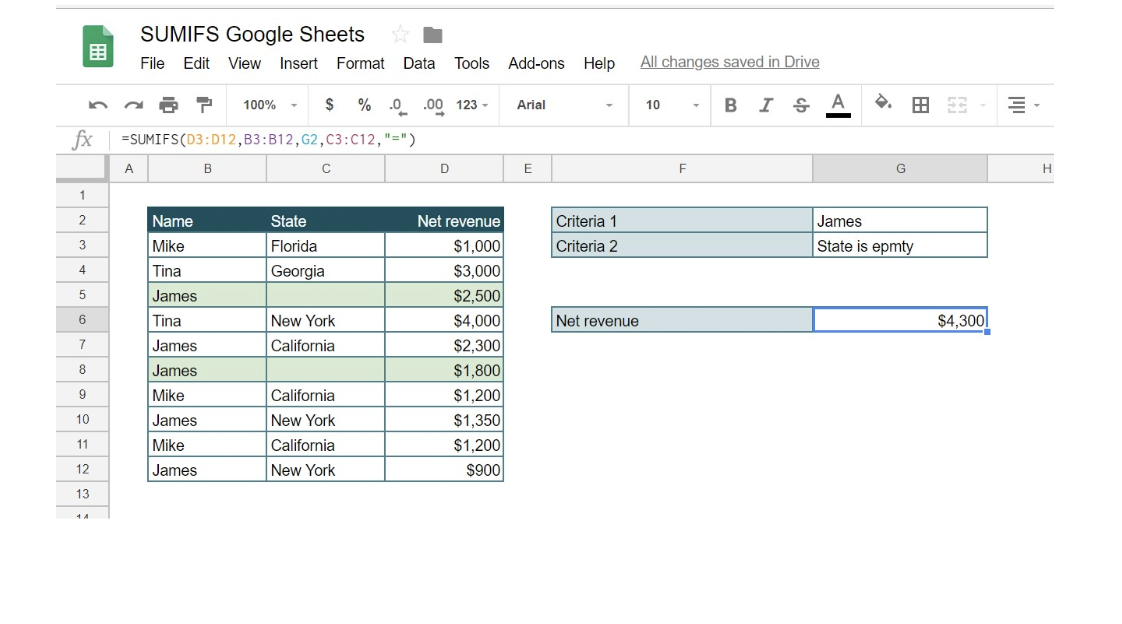Click inside the formula bar with SUMIFS
Image resolution: width=1122 pixels, height=624 pixels.
coord(500,139)
